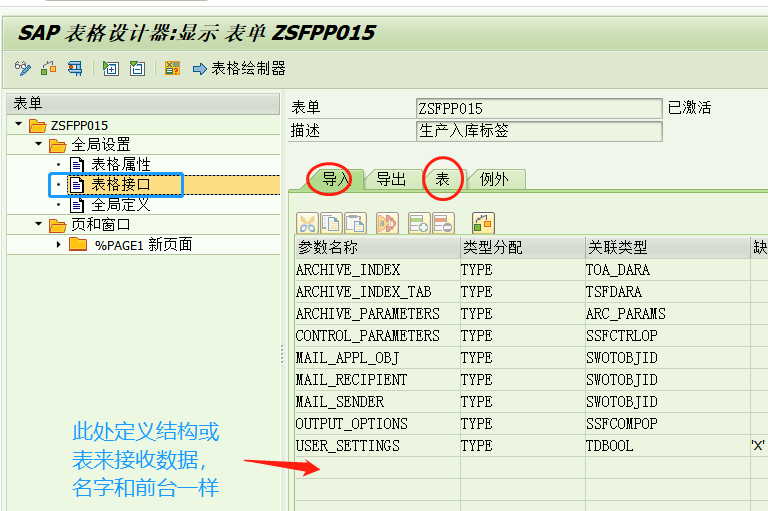
Task: Select 全局定义 in the tree
Action: pos(120,205)
